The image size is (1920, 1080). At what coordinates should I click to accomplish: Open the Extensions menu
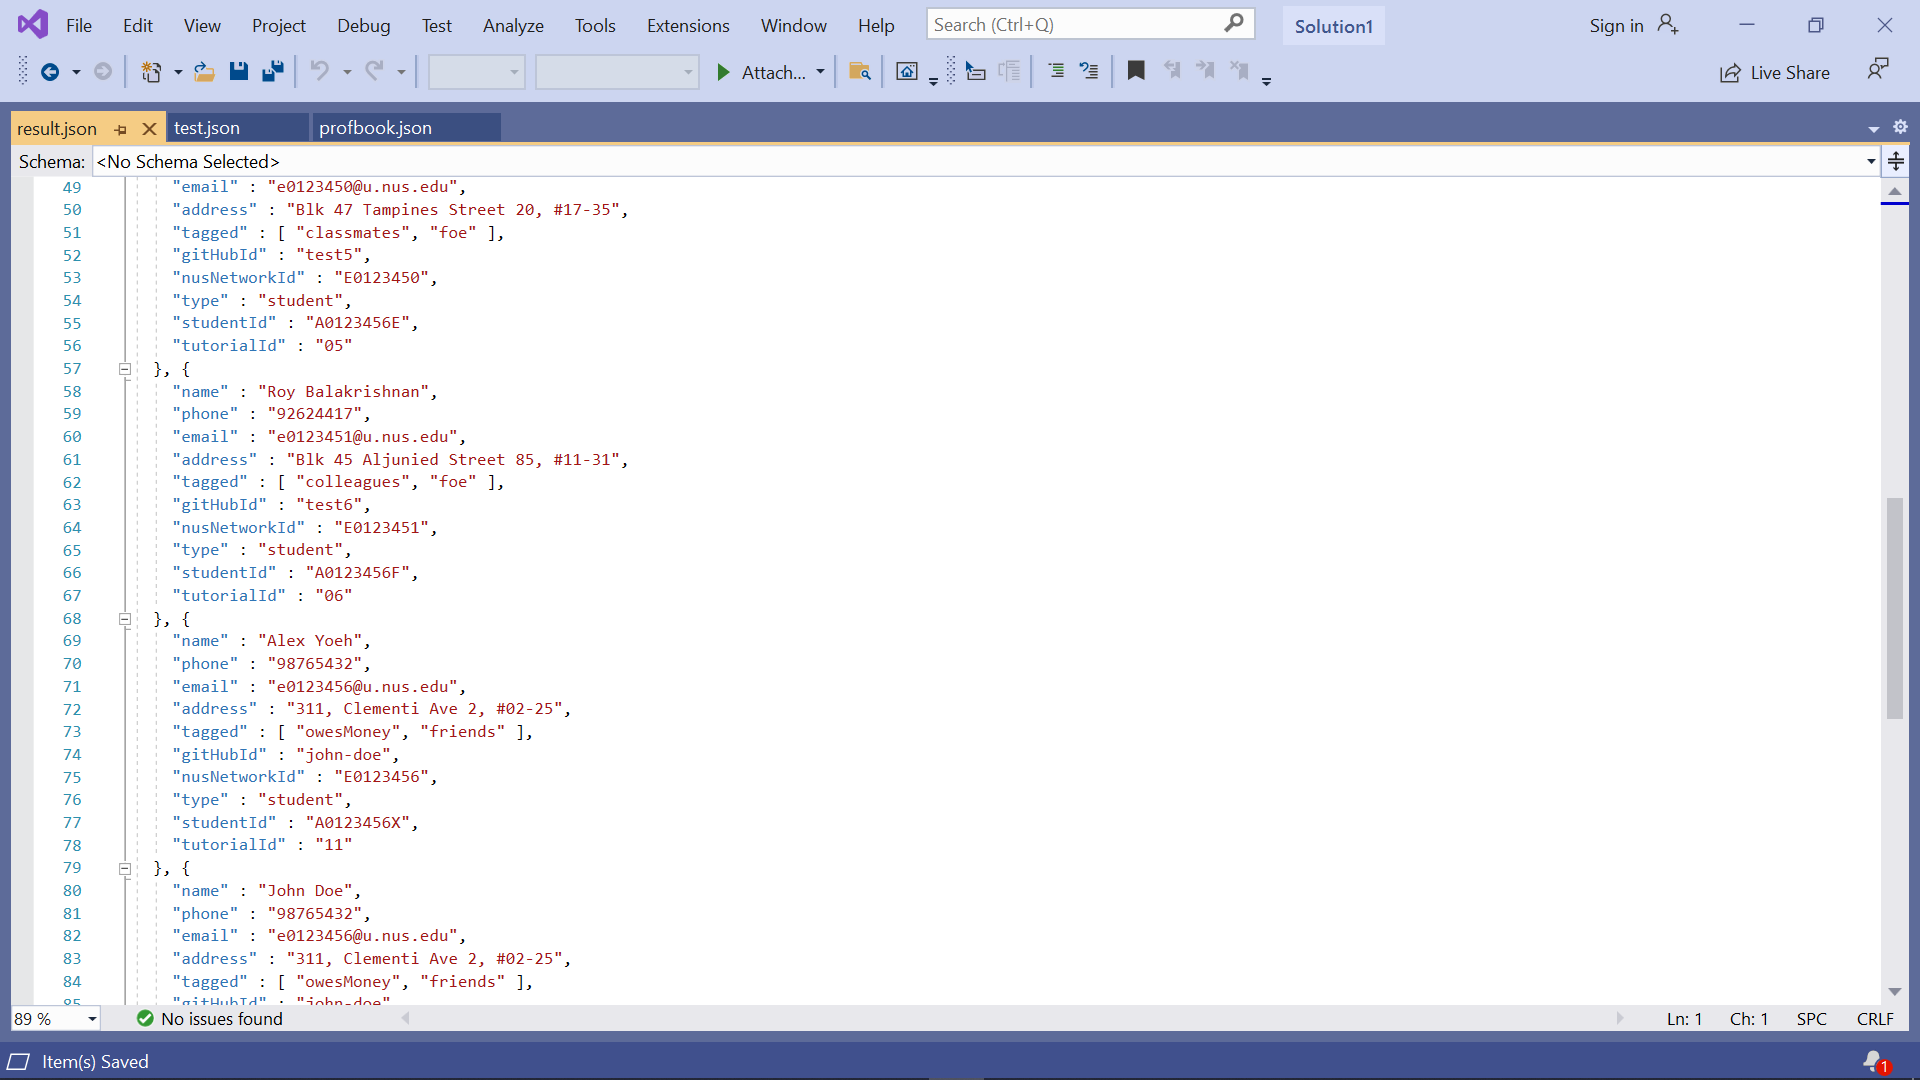coord(687,25)
